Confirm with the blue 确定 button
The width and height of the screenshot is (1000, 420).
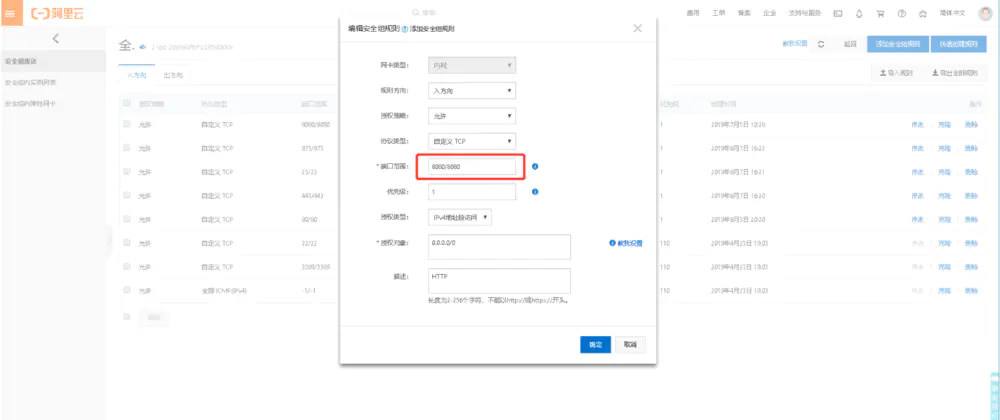596,344
